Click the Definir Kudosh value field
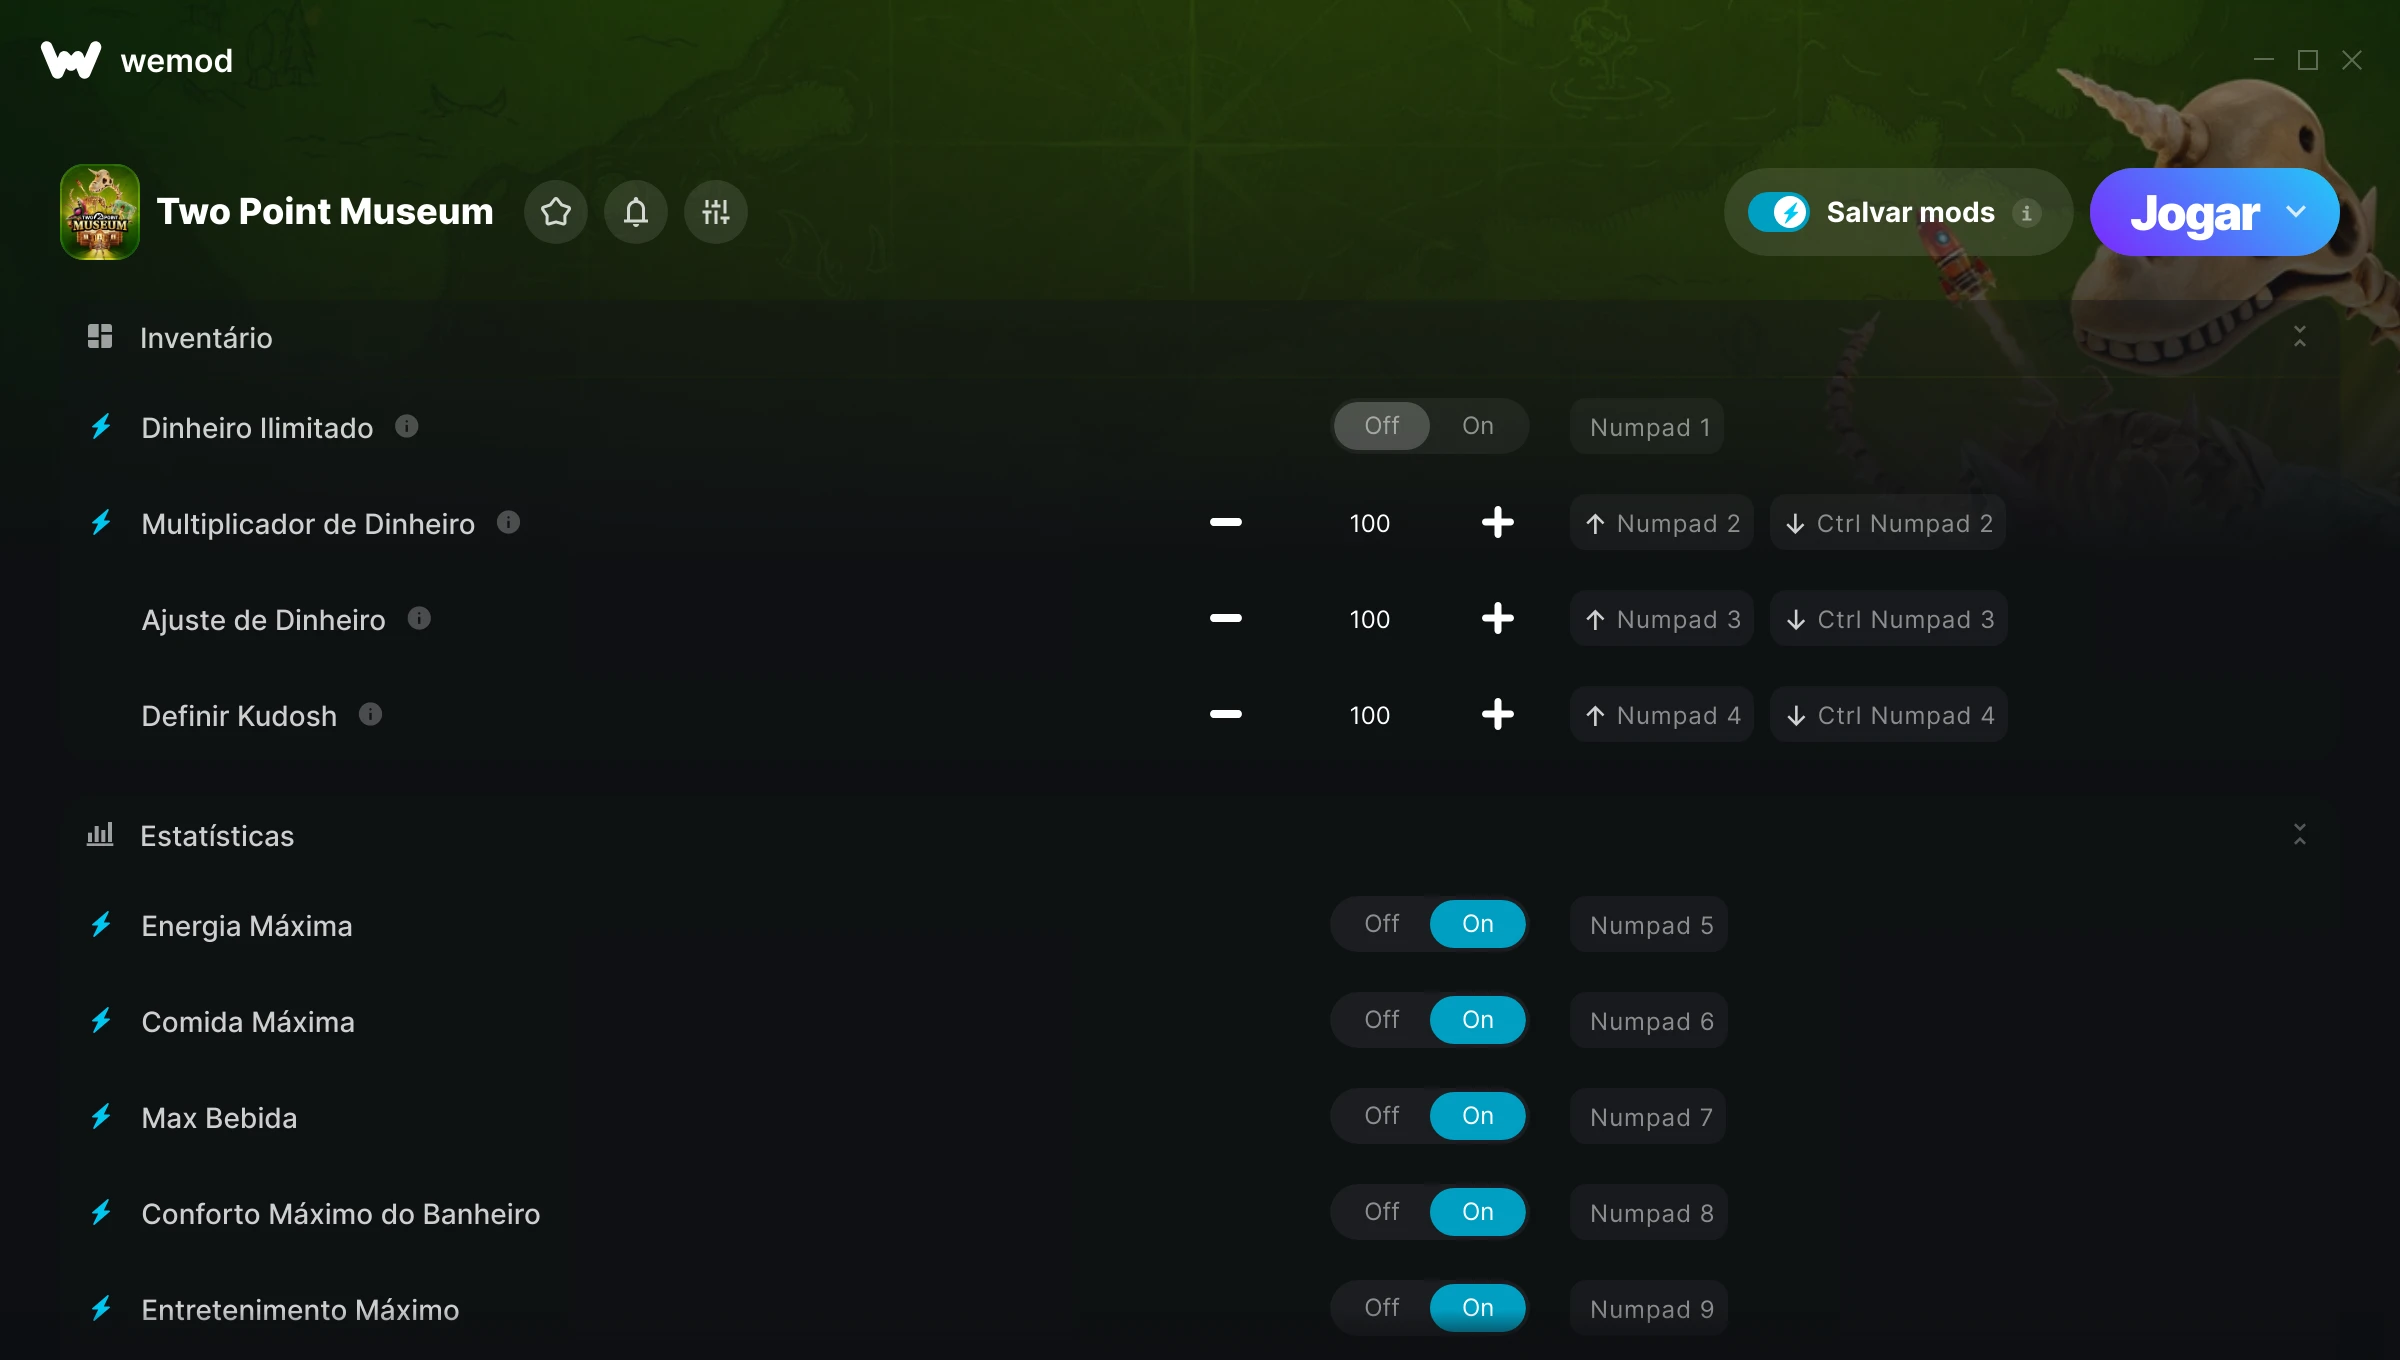The width and height of the screenshot is (2400, 1360). (1369, 715)
